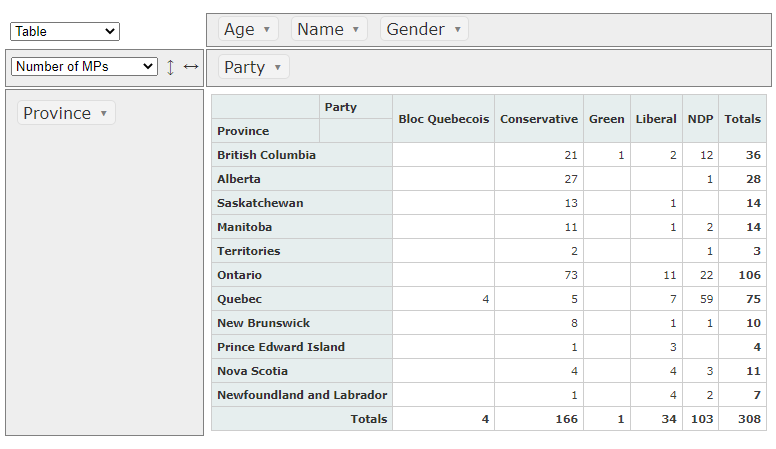Click Ontario NDP value 22
The width and height of the screenshot is (776, 449).
pos(700,275)
